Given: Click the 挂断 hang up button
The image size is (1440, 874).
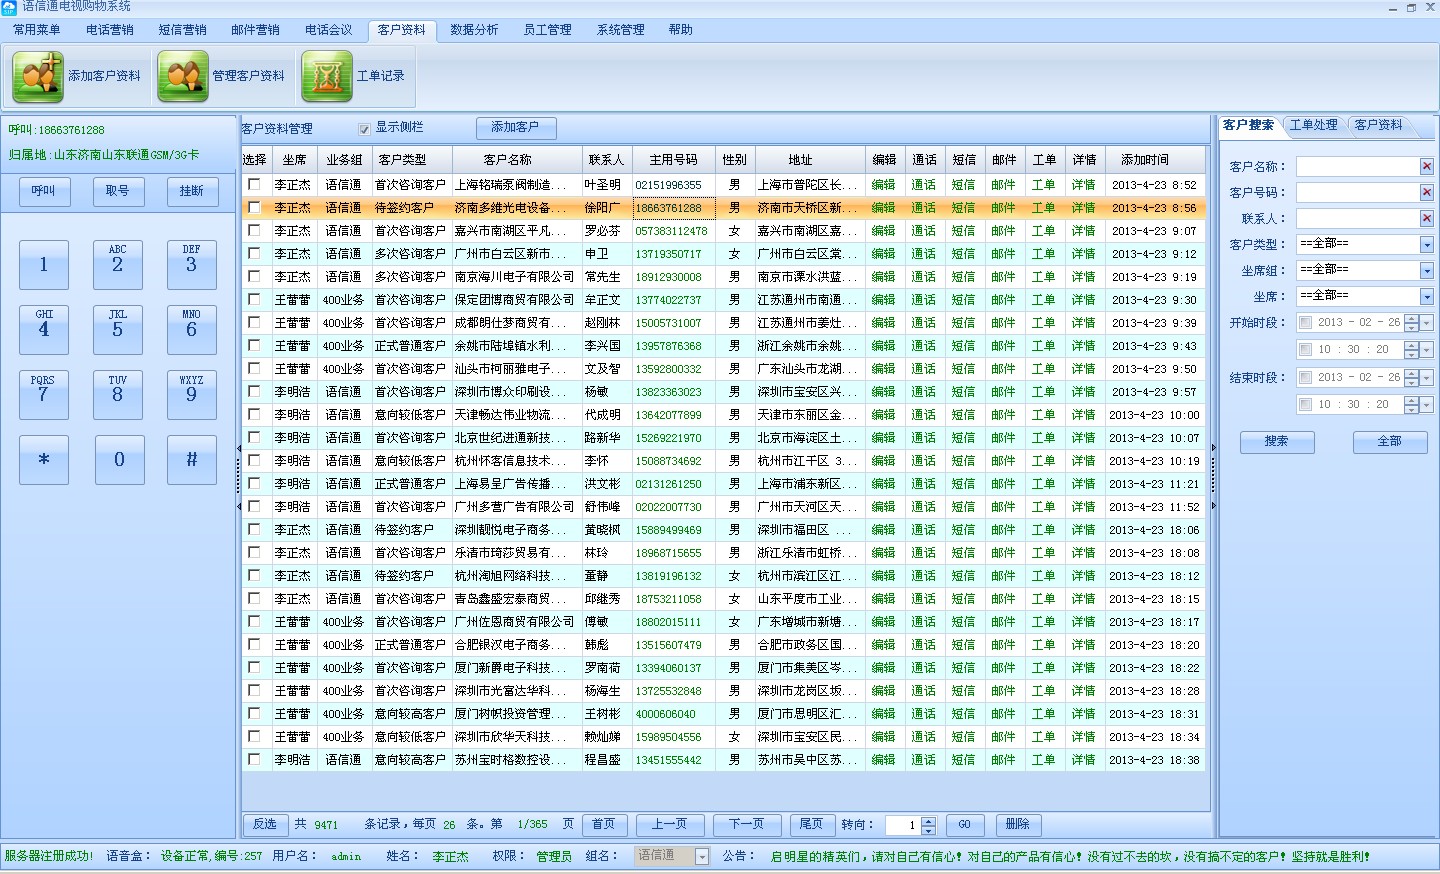Looking at the screenshot, I should 191,191.
